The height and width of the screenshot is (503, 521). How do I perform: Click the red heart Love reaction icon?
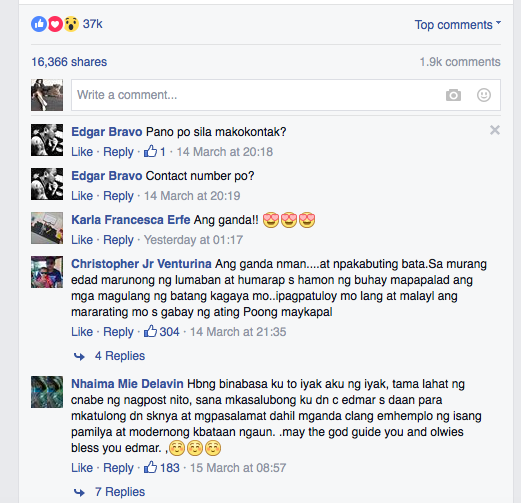click(55, 24)
